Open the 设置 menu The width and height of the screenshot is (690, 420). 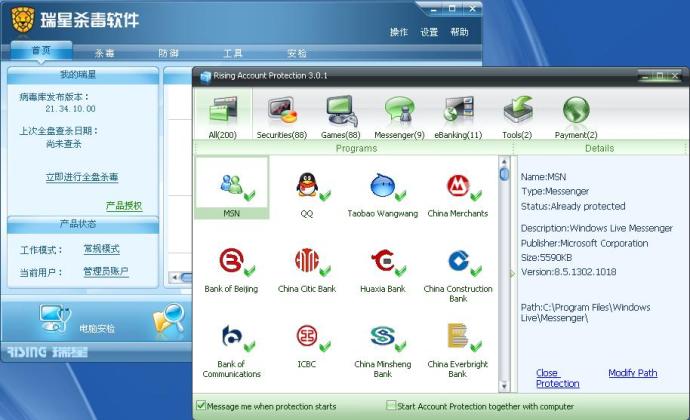pos(429,32)
